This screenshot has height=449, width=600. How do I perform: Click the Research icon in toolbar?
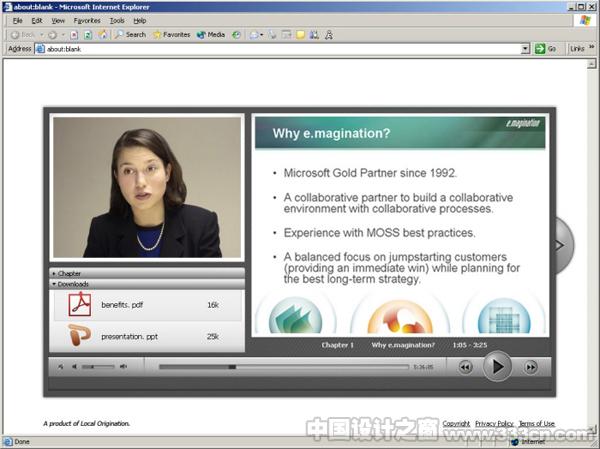[314, 35]
